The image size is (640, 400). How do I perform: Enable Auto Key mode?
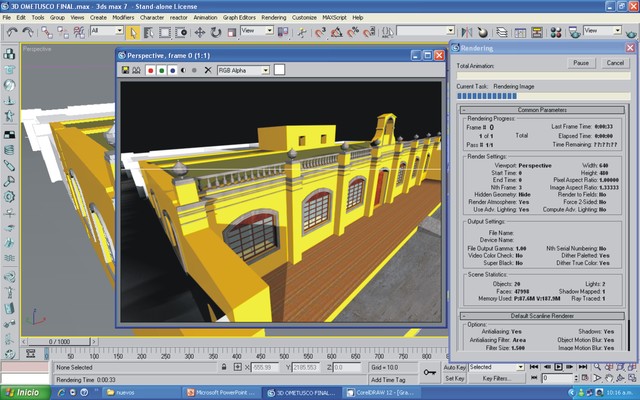(x=454, y=367)
